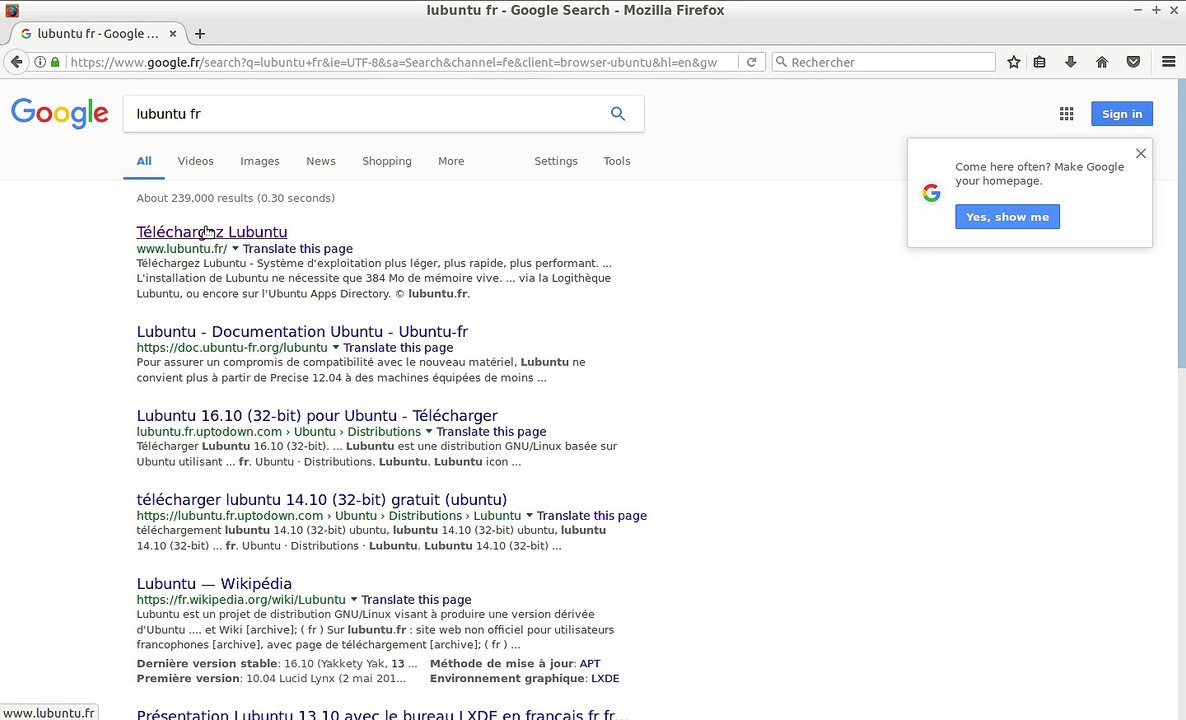The height and width of the screenshot is (720, 1186).
Task: Open the More search category dropdown
Action: (451, 161)
